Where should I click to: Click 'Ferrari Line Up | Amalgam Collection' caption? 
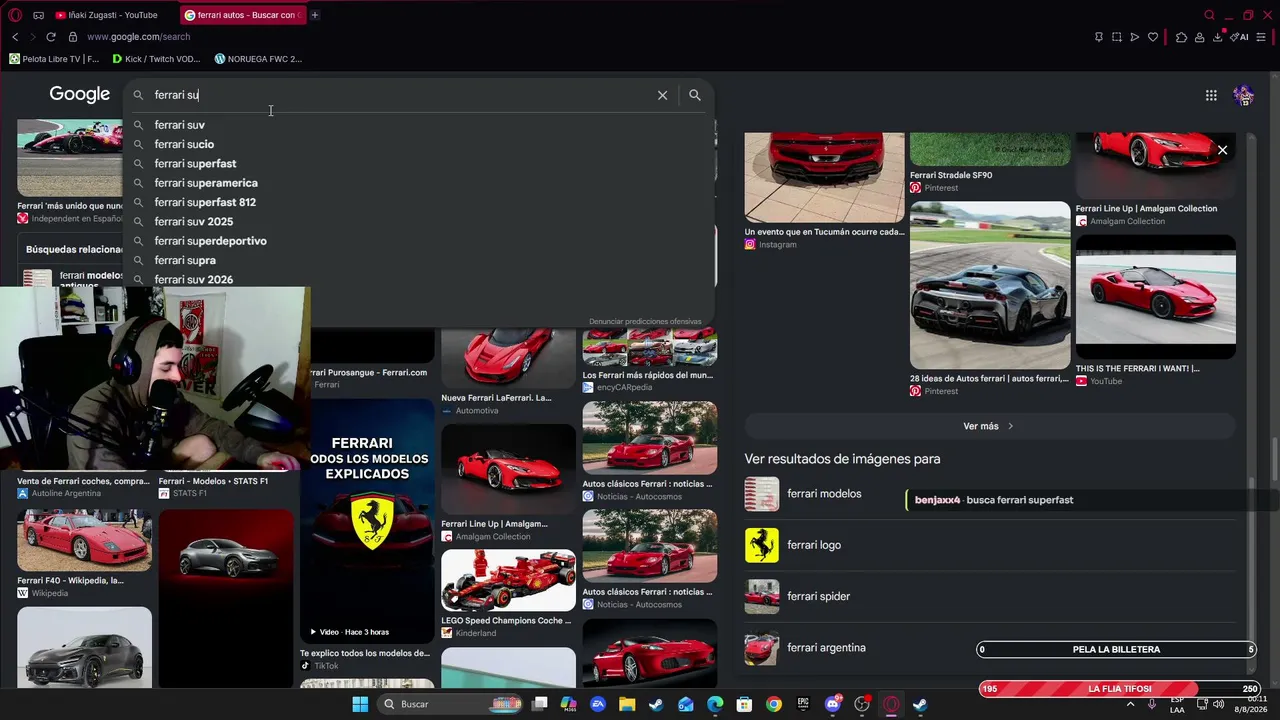(1146, 209)
